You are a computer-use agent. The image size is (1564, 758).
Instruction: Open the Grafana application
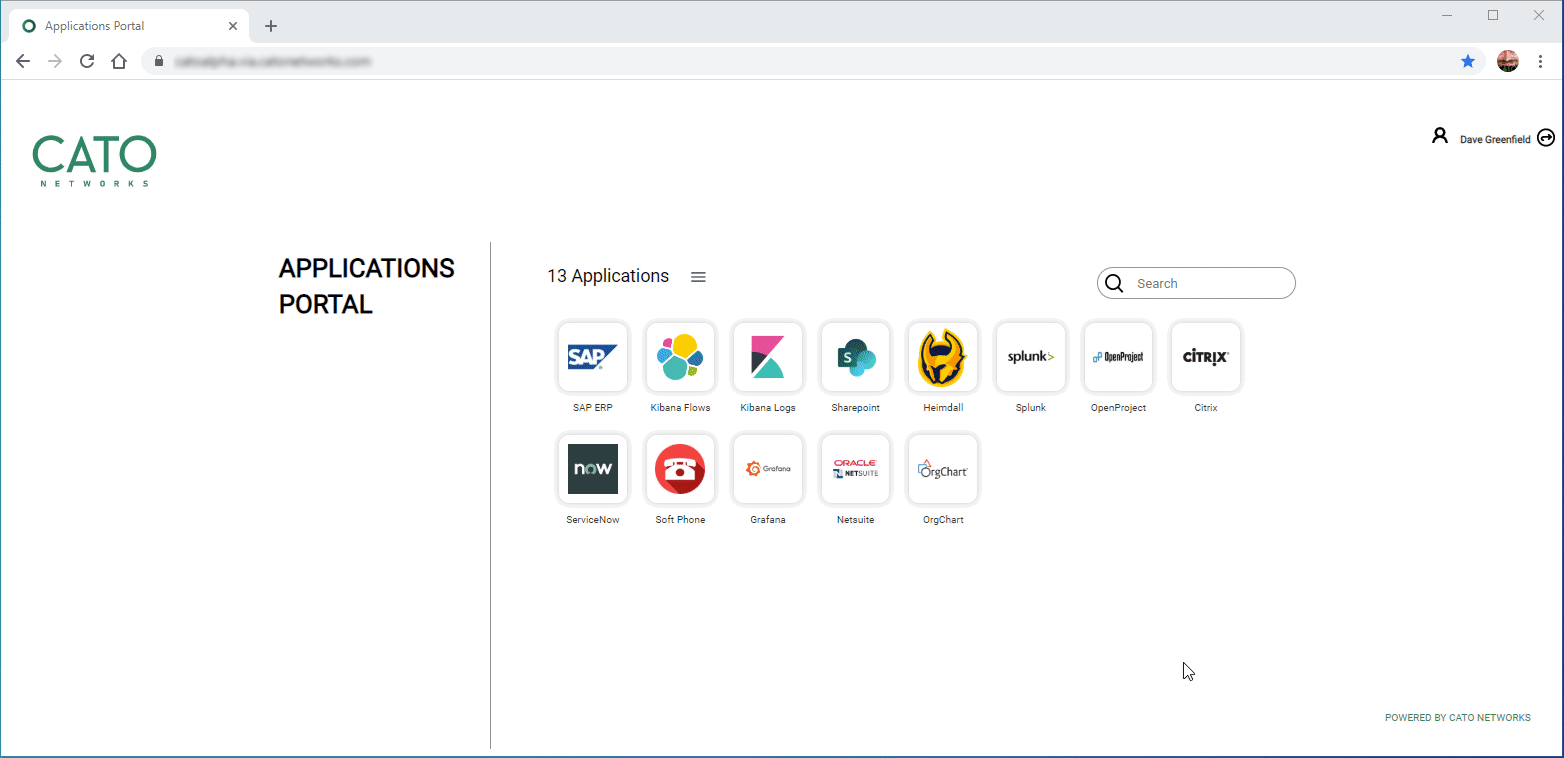click(x=768, y=469)
